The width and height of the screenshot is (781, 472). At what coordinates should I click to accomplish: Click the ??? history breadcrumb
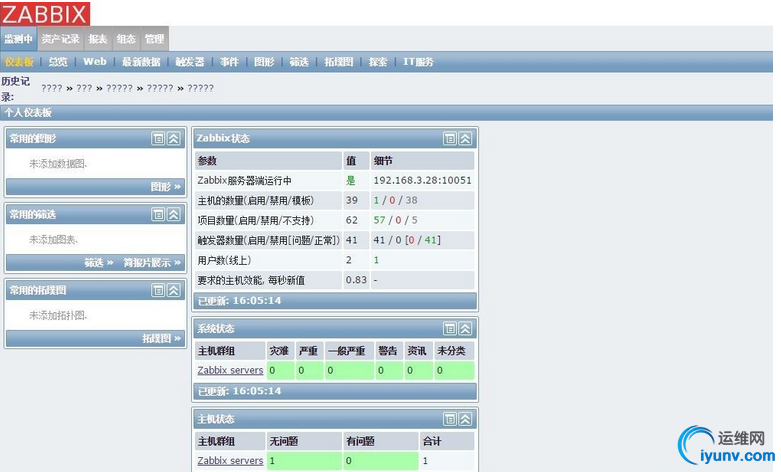[x=84, y=88]
